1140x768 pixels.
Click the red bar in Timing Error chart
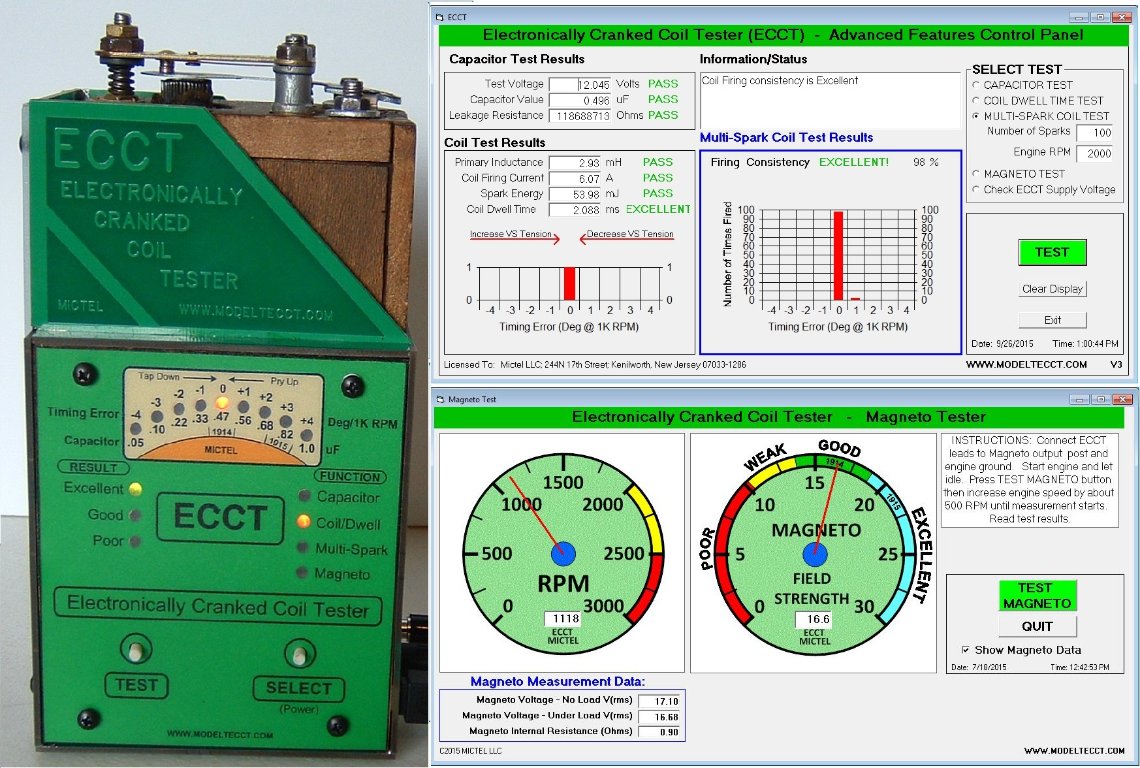coord(570,283)
